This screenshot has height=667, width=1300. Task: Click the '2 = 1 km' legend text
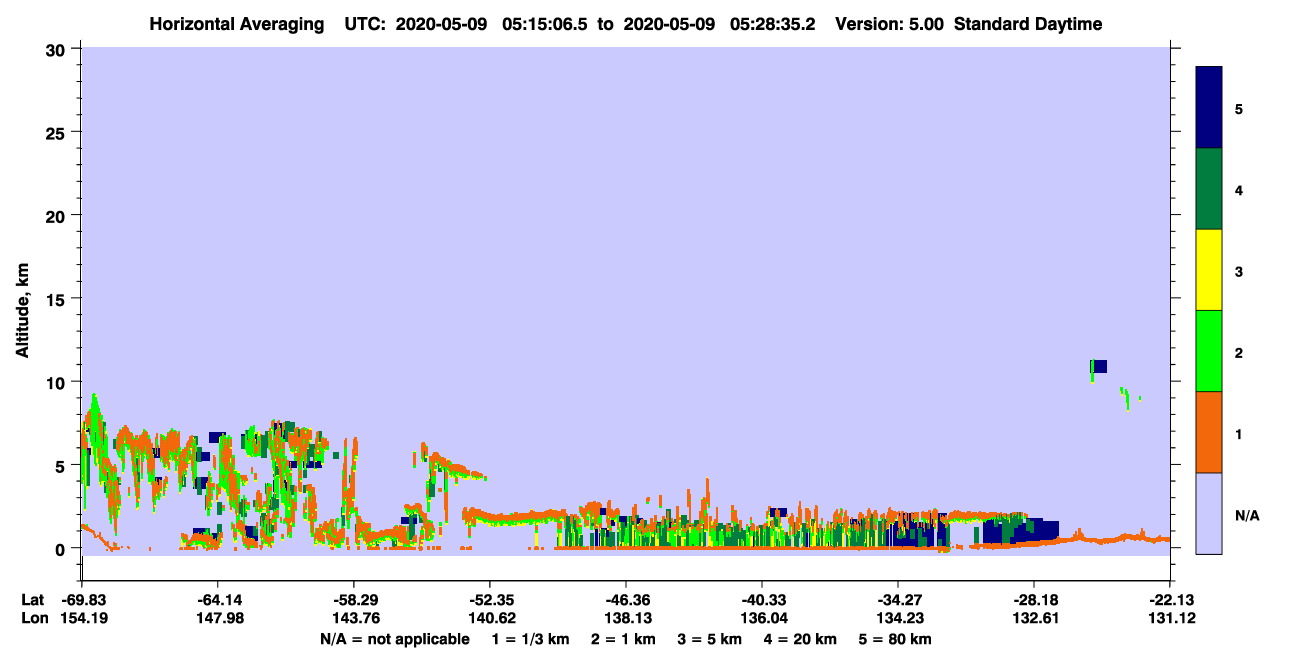[623, 639]
